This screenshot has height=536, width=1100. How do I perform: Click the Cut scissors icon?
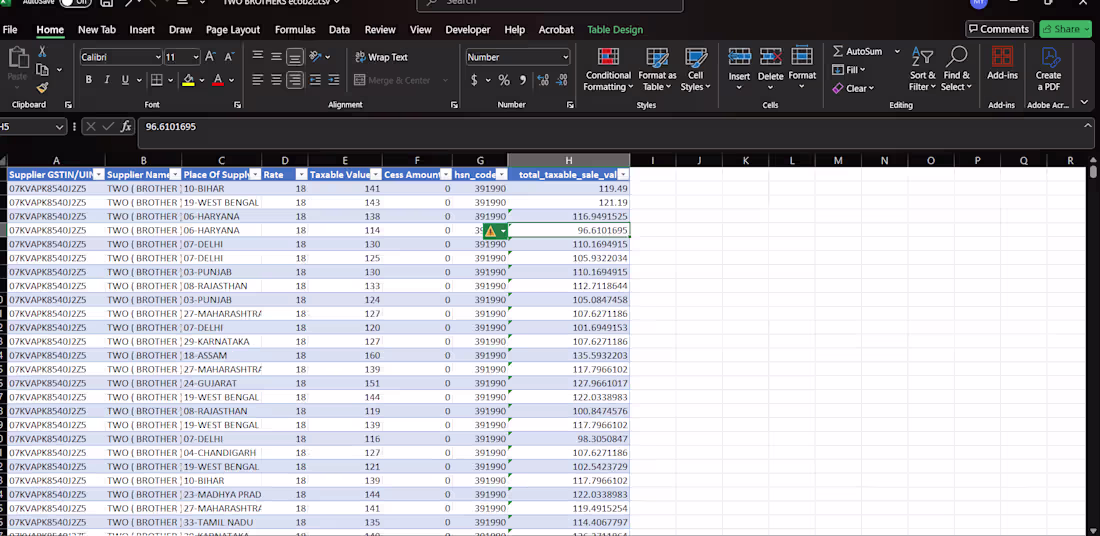pos(41,52)
